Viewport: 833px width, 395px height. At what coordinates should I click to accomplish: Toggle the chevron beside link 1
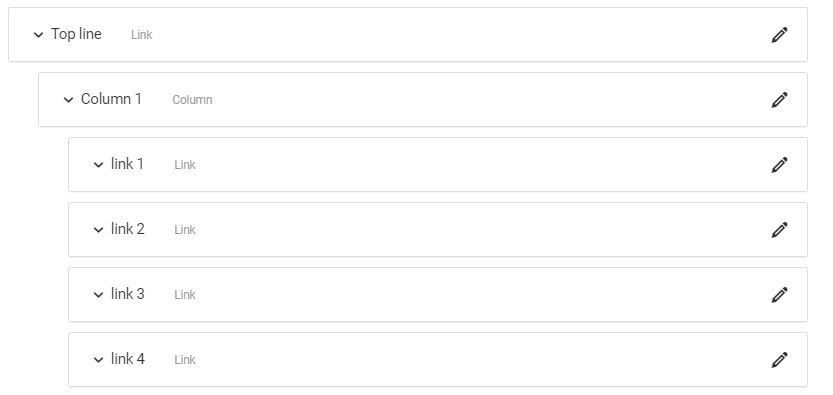[98, 165]
